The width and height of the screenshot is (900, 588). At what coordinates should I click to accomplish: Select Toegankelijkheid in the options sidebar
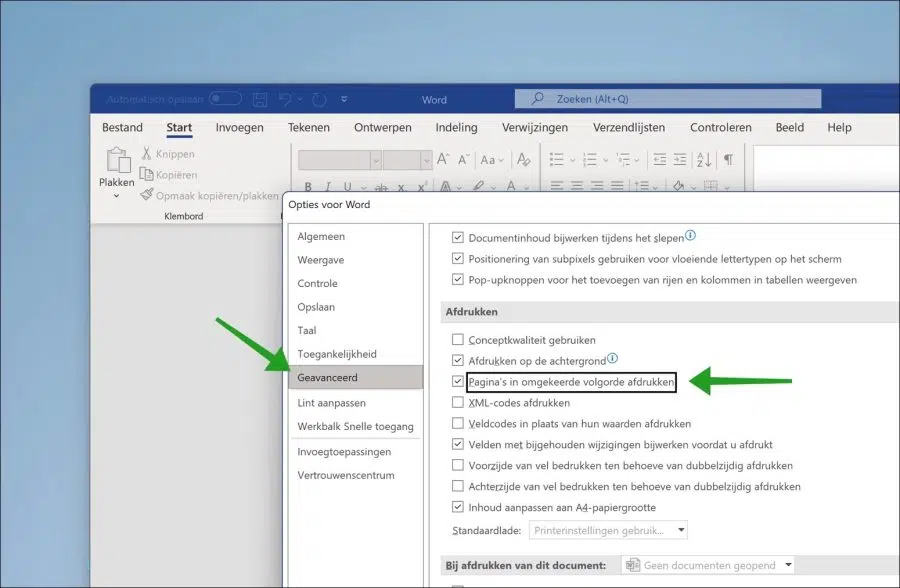pos(356,354)
